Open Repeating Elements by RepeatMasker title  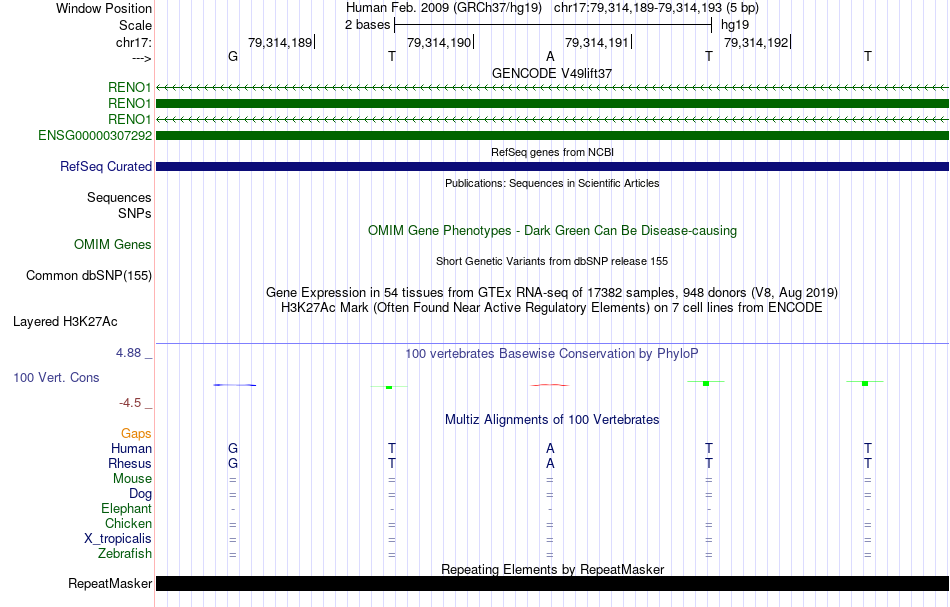[552, 569]
